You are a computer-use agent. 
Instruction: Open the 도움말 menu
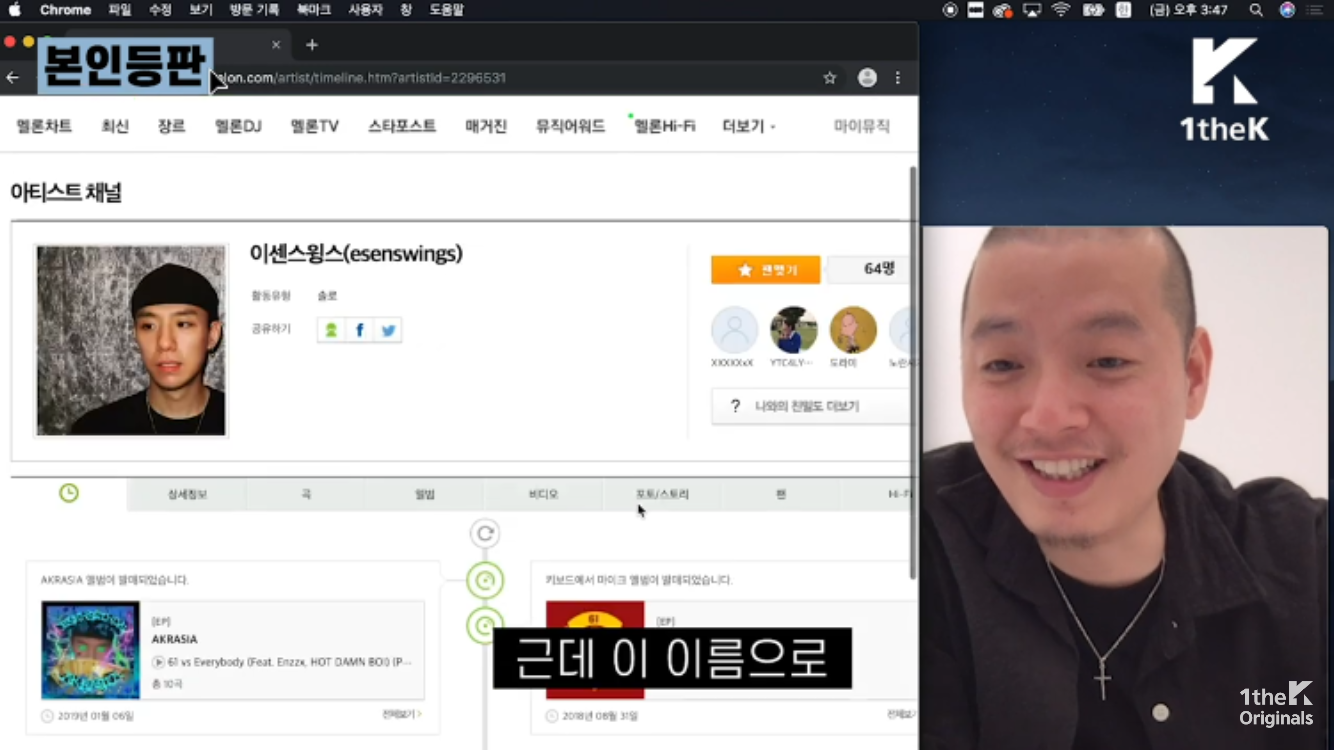tap(446, 10)
